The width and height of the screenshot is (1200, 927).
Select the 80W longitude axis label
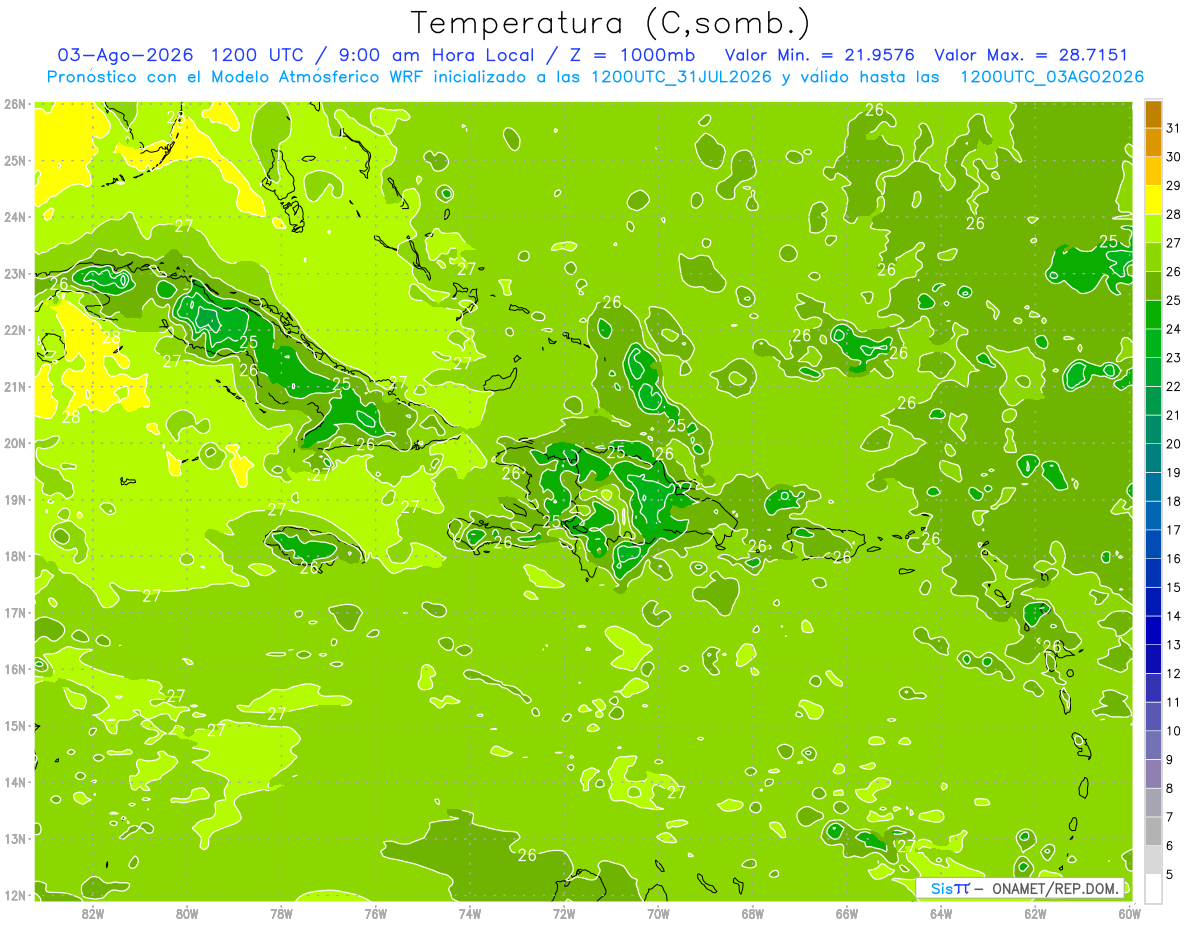186,913
